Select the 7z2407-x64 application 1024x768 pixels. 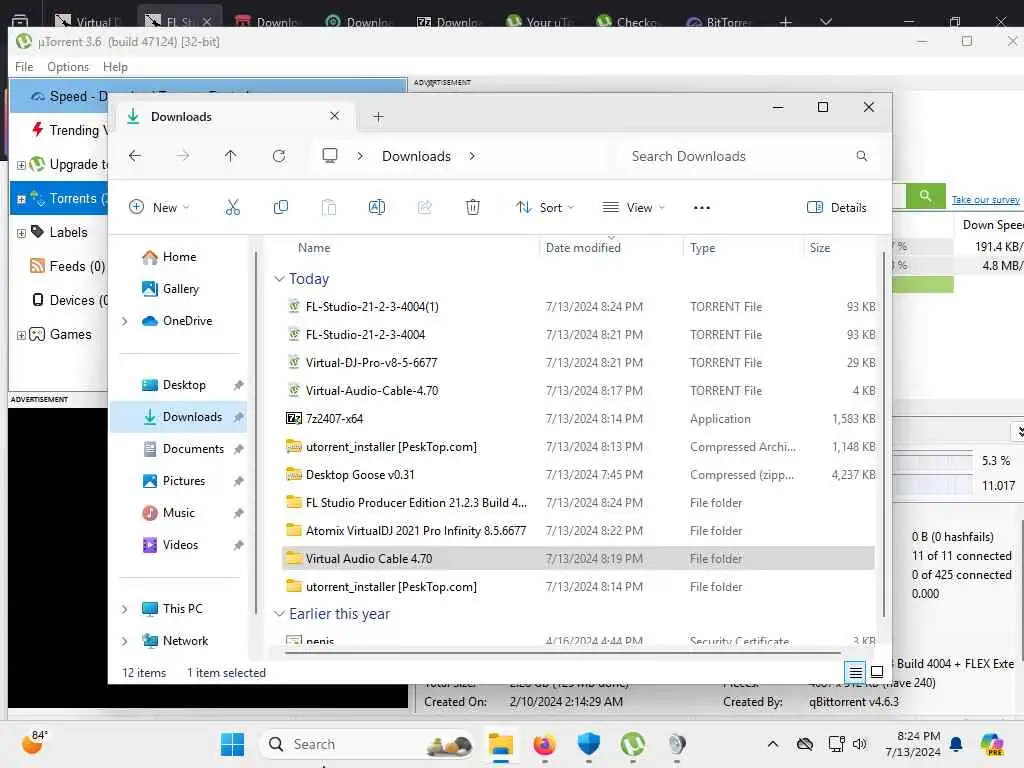point(579,419)
